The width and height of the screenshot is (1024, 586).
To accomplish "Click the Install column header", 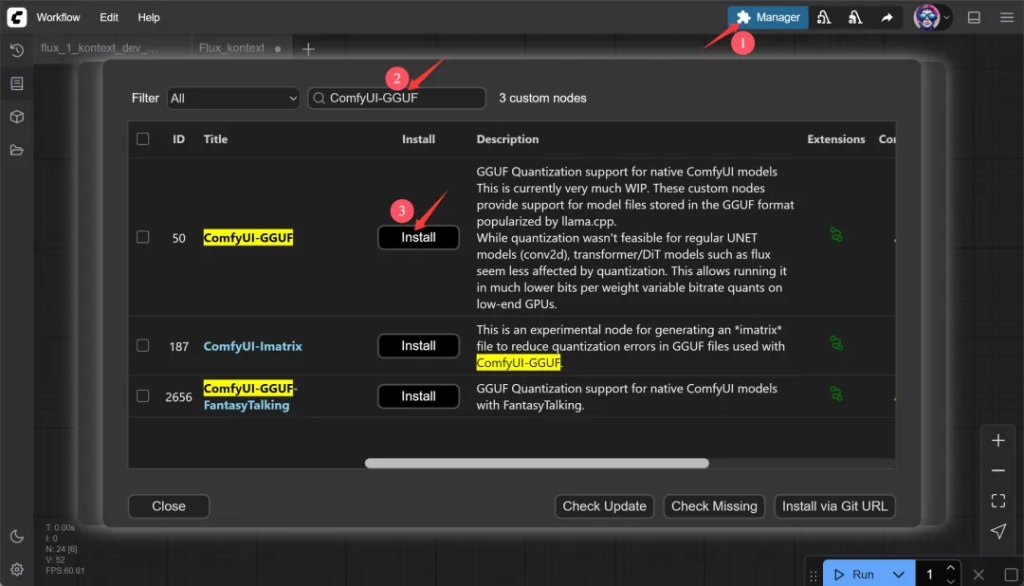I will pyautogui.click(x=418, y=139).
